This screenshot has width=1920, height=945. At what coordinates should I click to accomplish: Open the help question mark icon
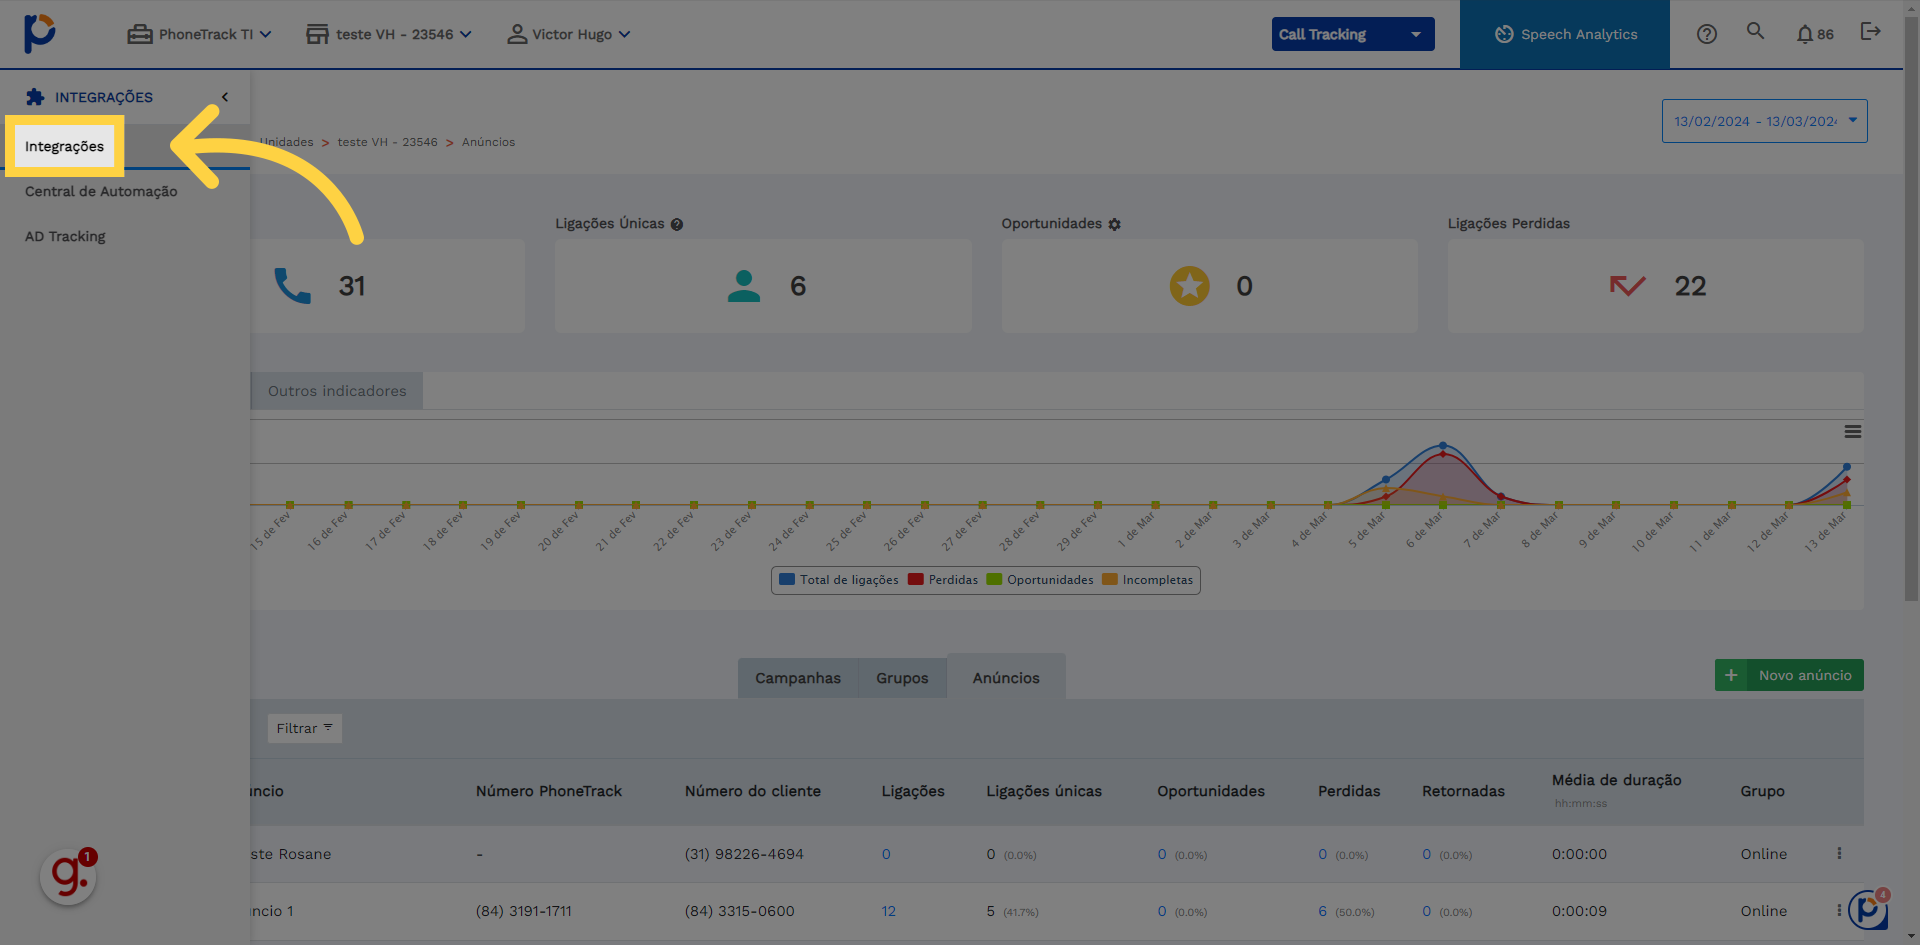click(1707, 34)
